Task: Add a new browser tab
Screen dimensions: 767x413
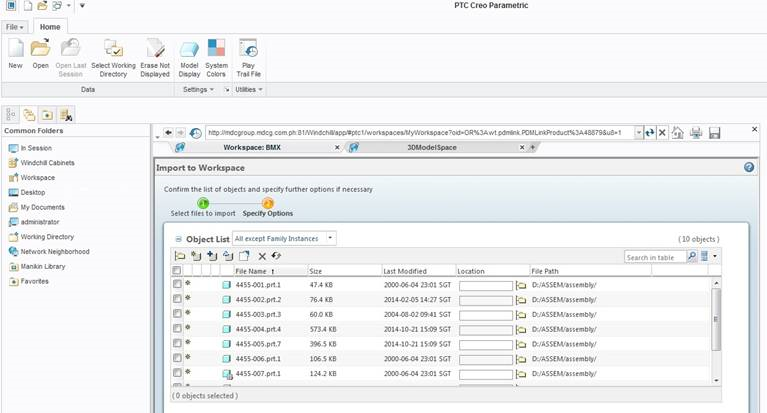Action: 533,147
